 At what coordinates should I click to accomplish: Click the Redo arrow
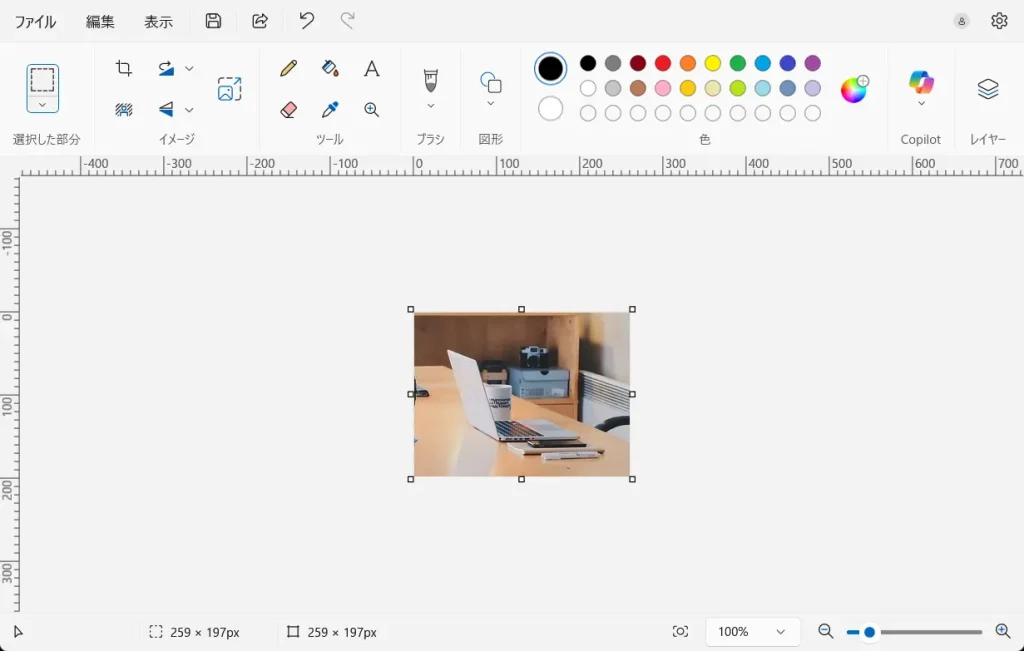pos(347,21)
